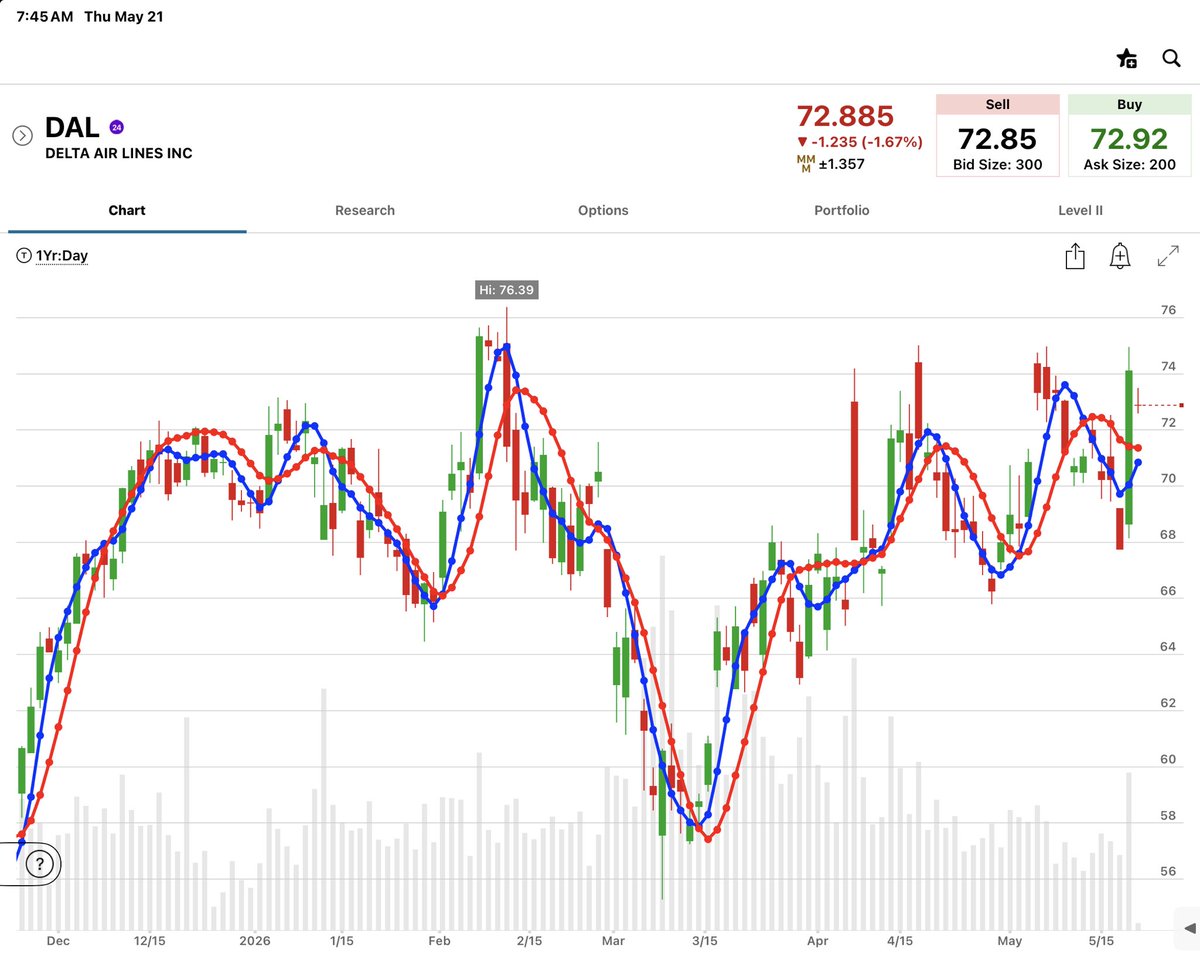Tap the Dec date axis label
Image resolution: width=1200 pixels, height=963 pixels.
pos(58,941)
